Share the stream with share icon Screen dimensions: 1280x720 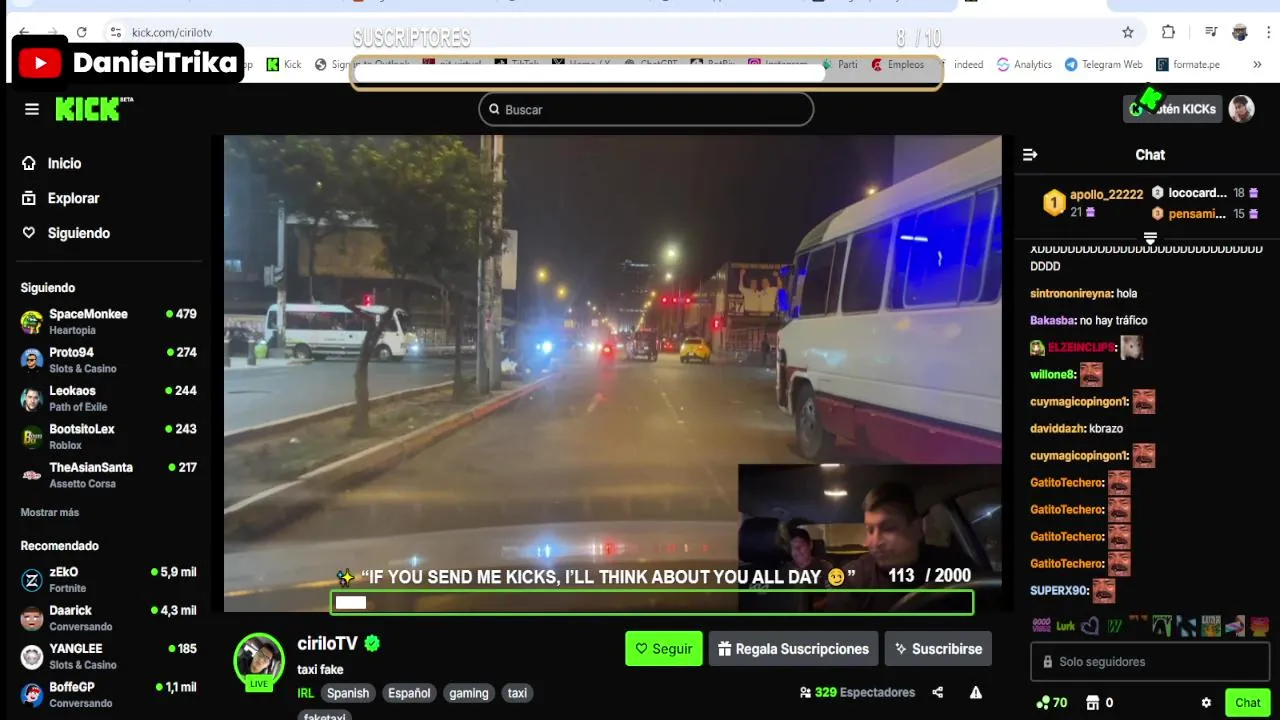[937, 692]
